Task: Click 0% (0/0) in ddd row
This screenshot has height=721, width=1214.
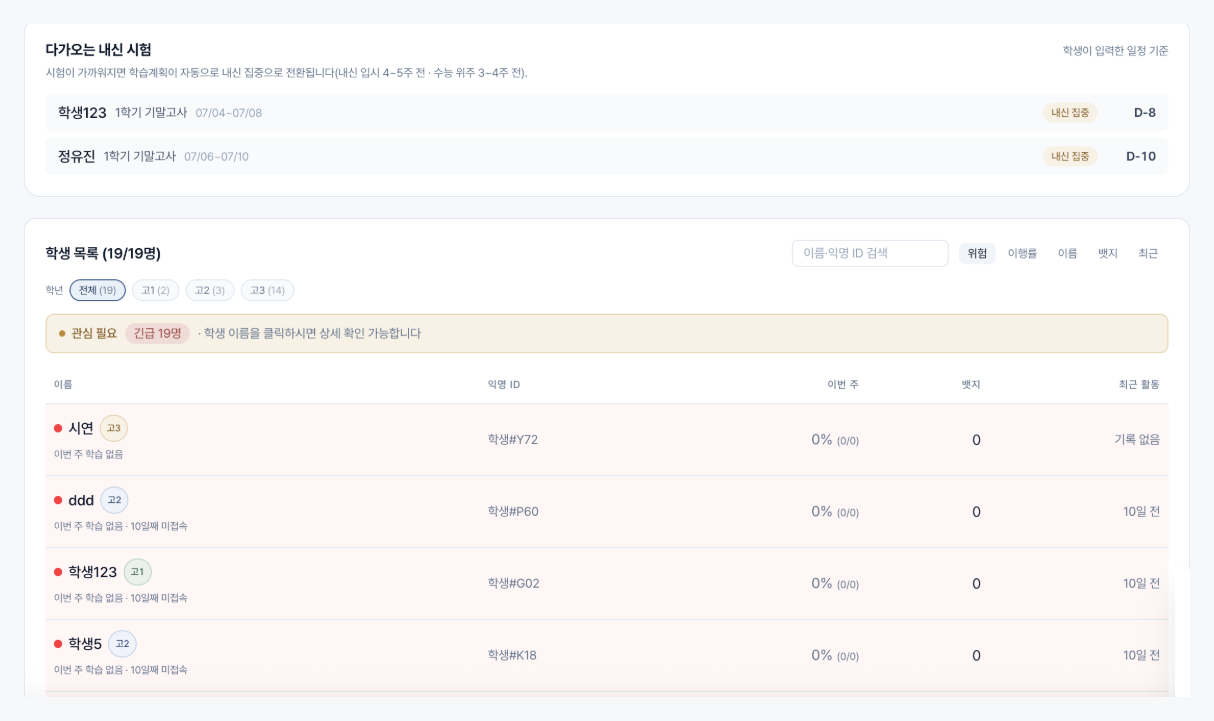Action: [835, 511]
